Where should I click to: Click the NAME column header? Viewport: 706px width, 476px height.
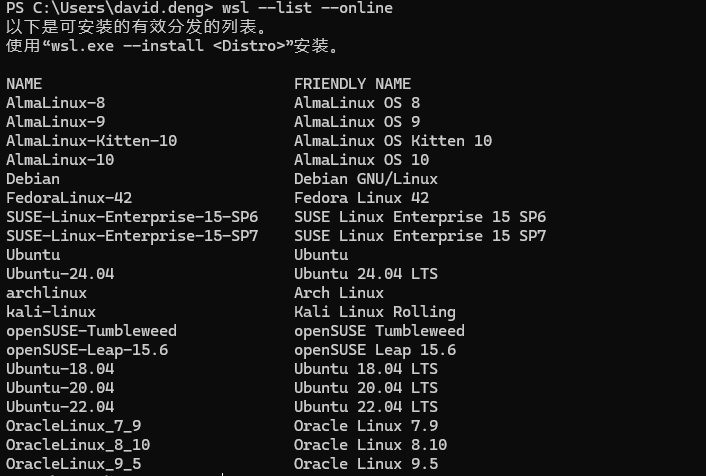pyautogui.click(x=24, y=84)
